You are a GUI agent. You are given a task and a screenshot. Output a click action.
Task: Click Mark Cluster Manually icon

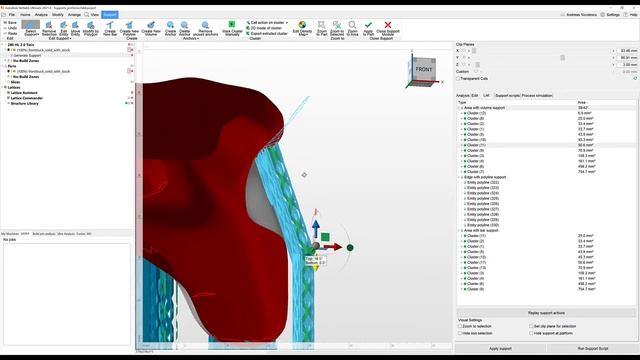point(232,25)
